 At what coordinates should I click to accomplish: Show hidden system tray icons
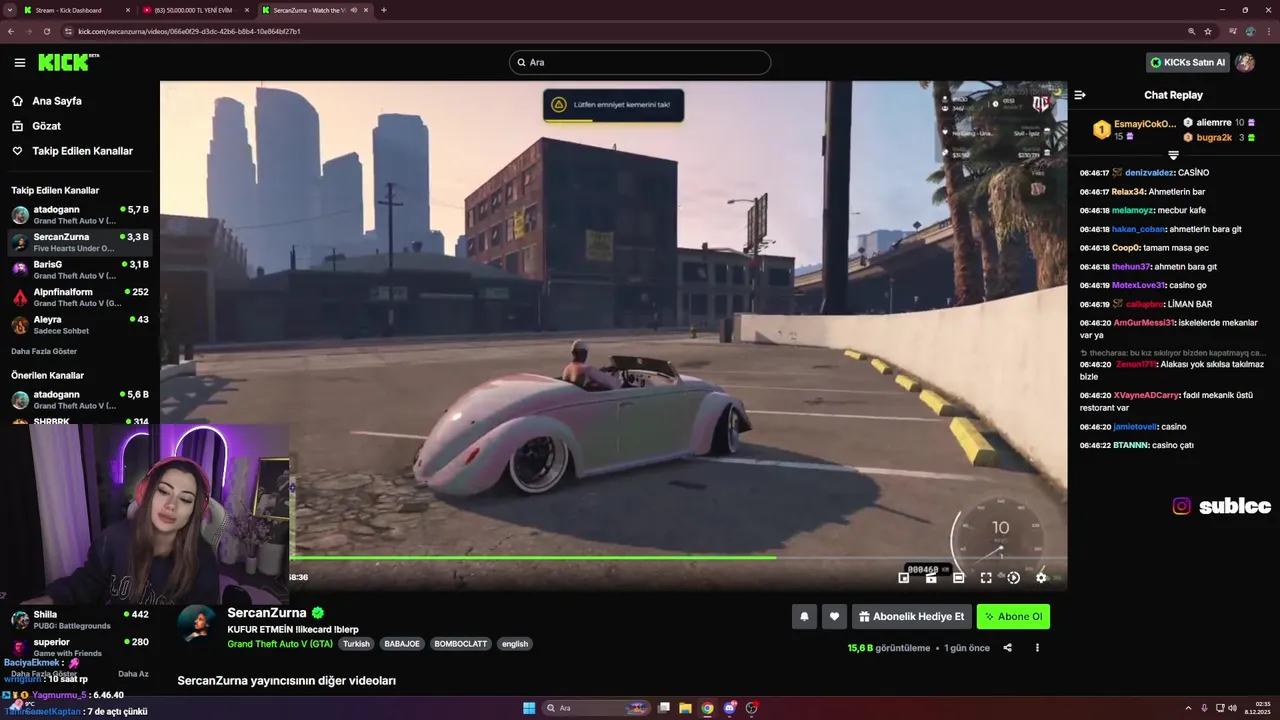[1188, 708]
